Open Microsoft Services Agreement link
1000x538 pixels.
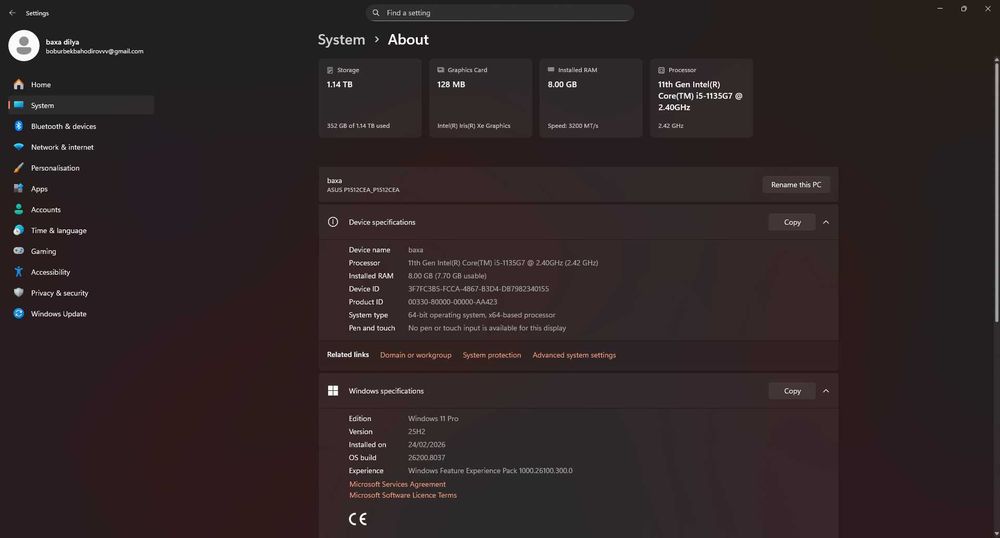click(x=397, y=484)
